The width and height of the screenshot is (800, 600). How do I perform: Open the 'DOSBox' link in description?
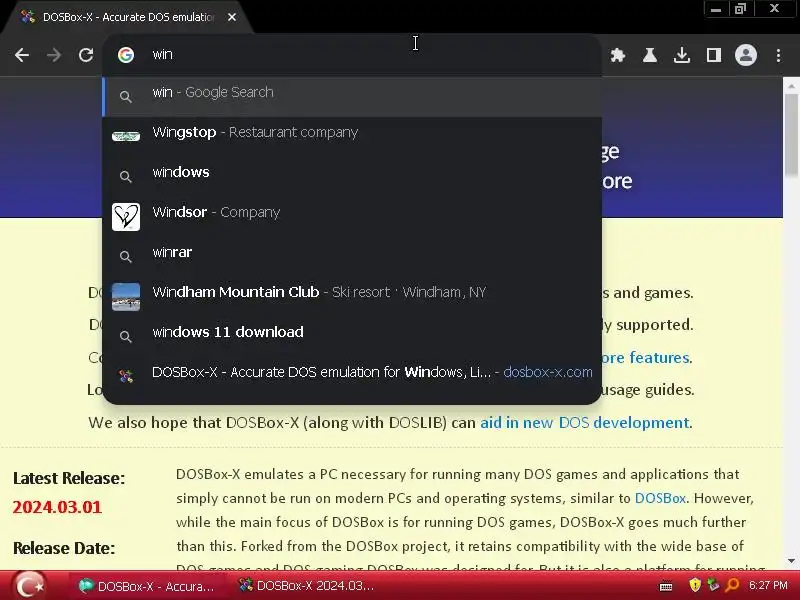pos(660,498)
